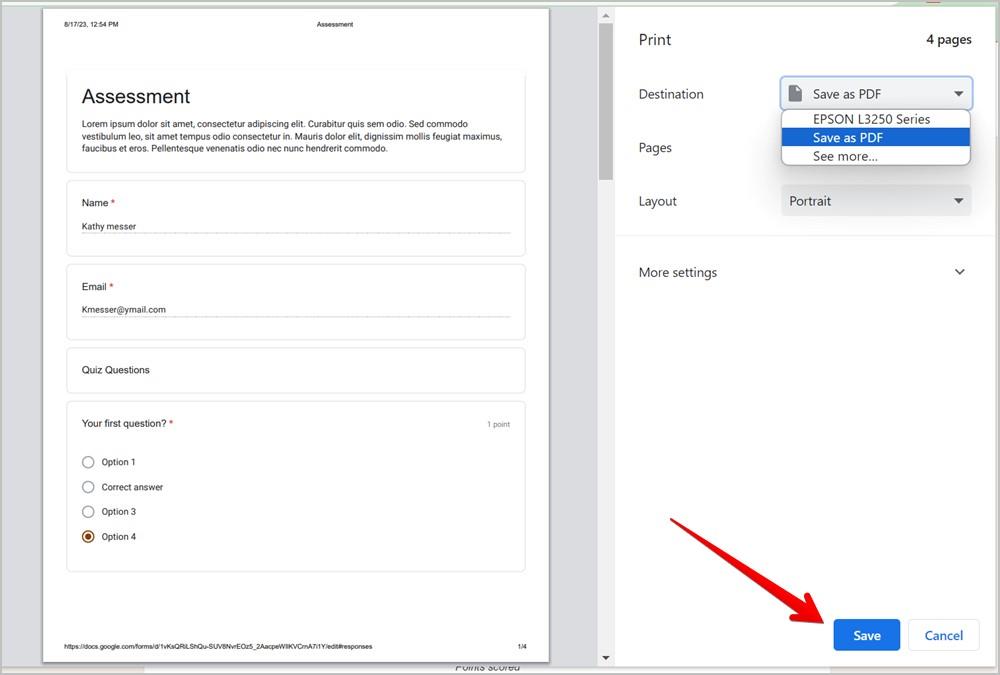The height and width of the screenshot is (675, 1000).
Task: Open the Layout Portrait dropdown
Action: tap(876, 201)
